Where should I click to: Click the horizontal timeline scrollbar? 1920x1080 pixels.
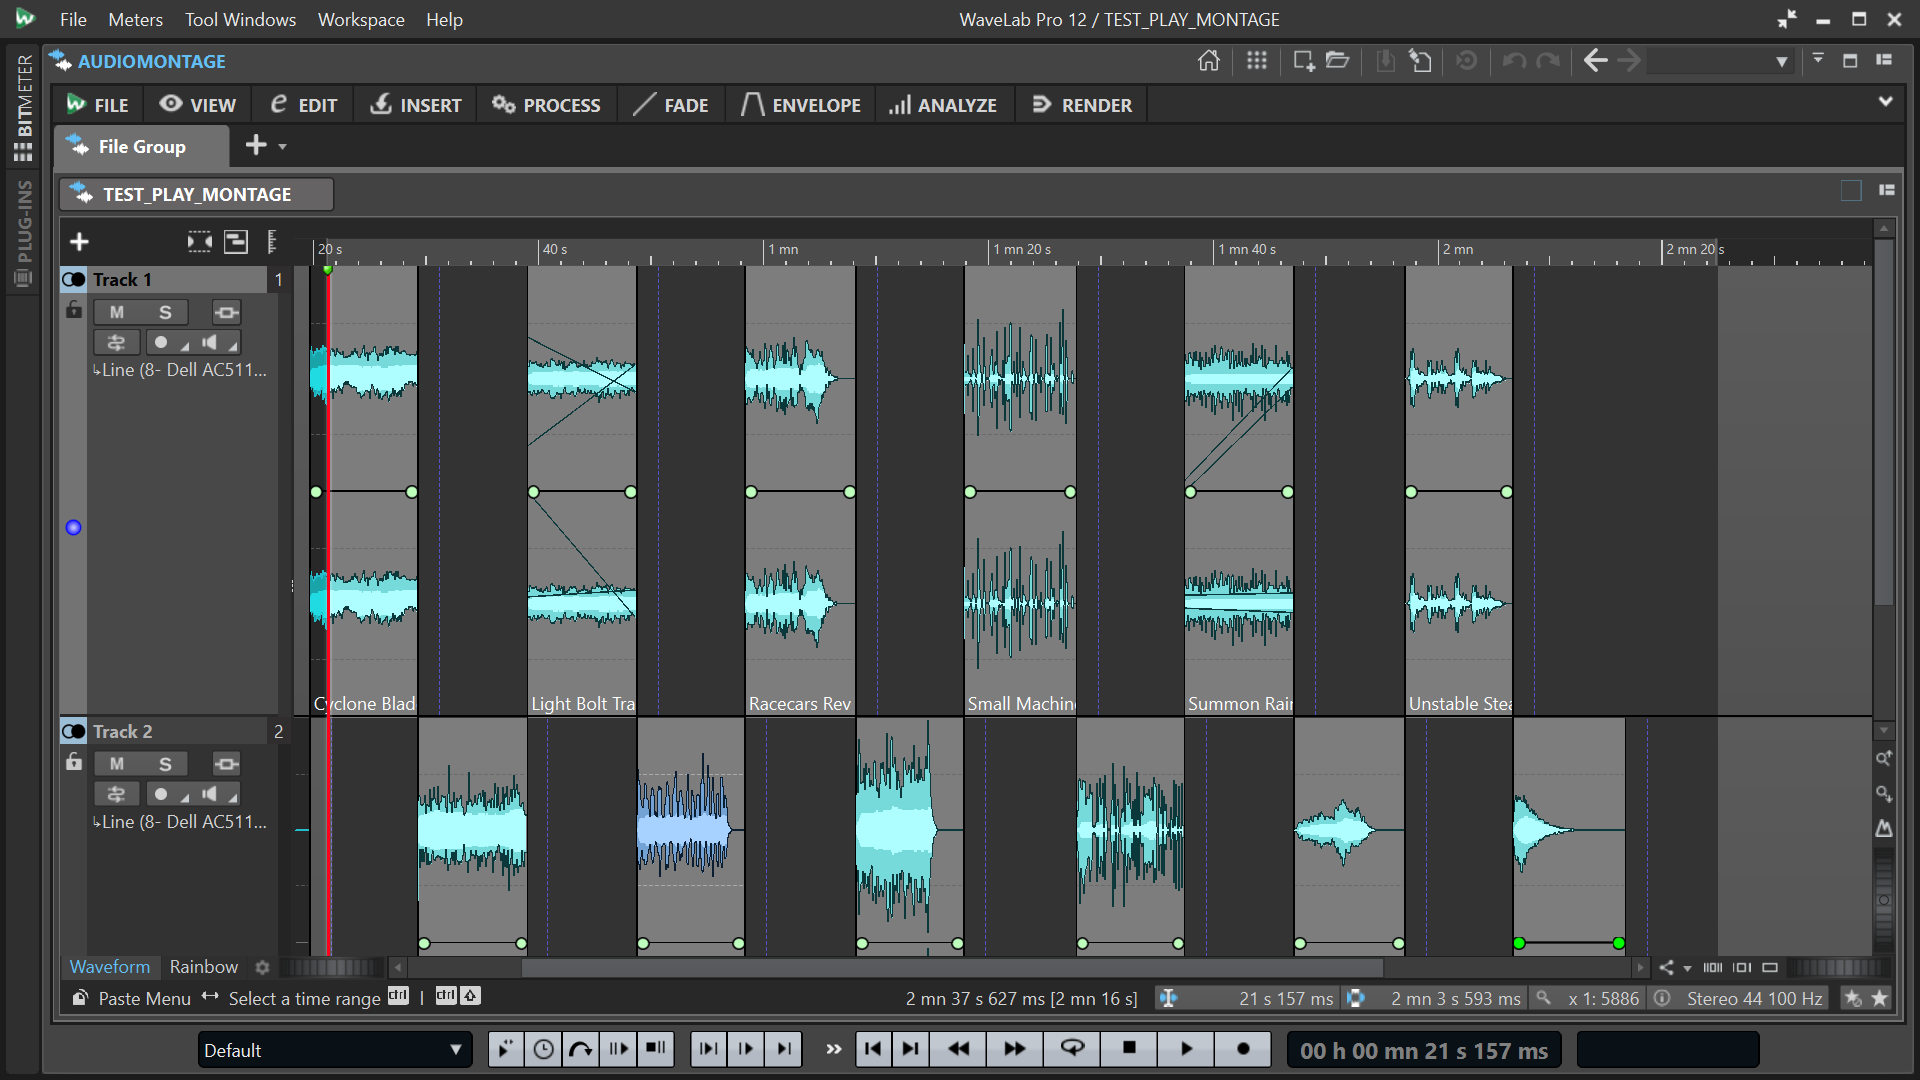pos(950,968)
